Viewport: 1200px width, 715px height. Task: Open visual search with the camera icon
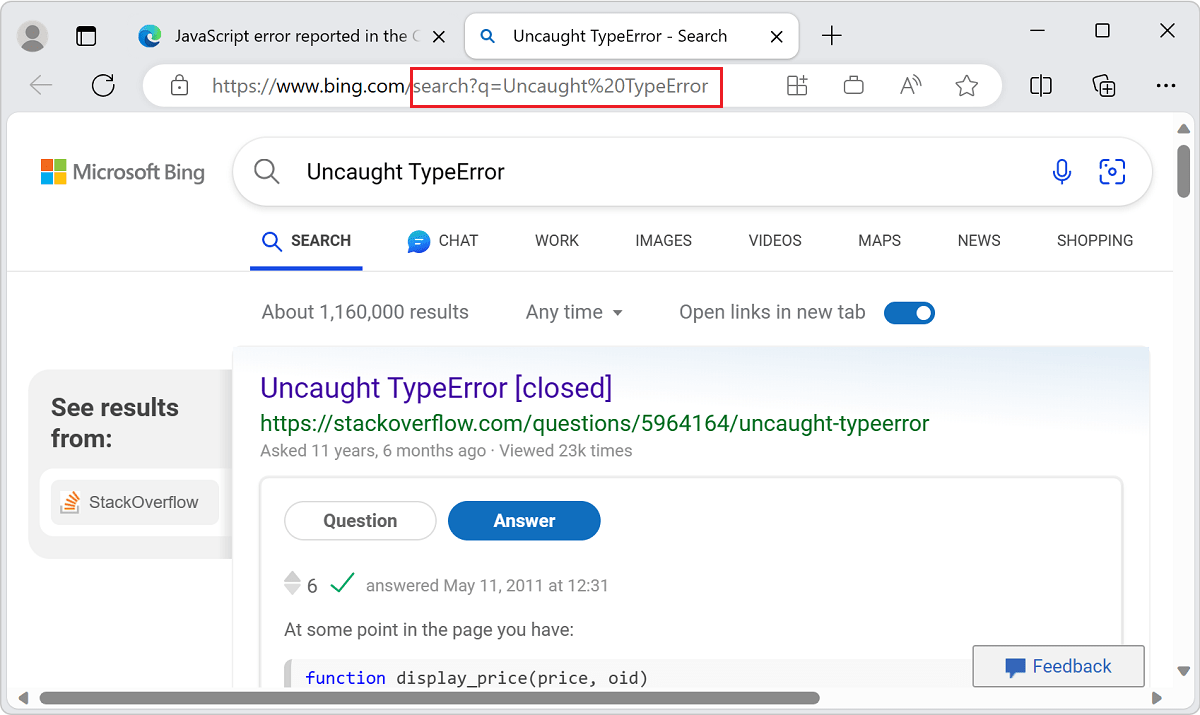pos(1112,172)
